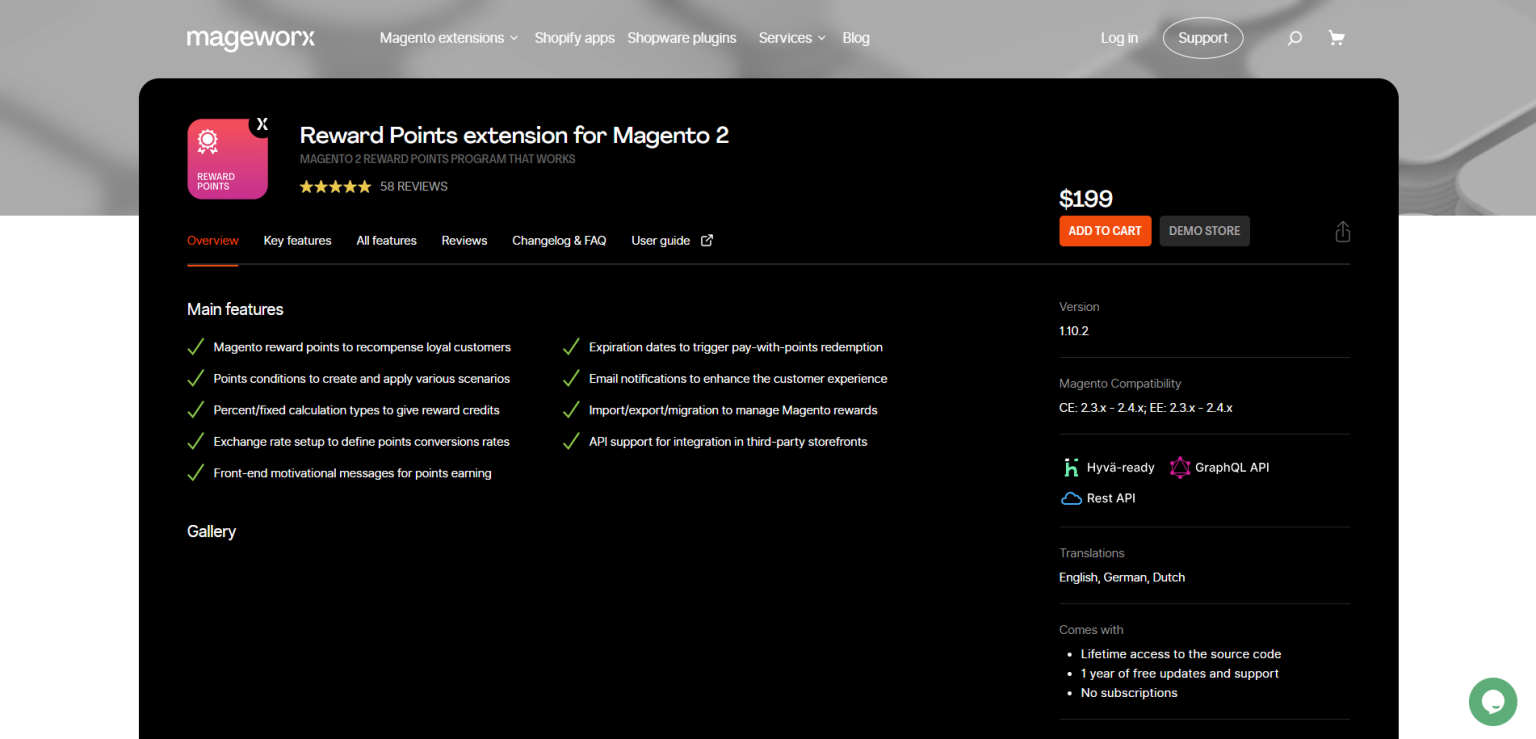Click Log in link
This screenshot has width=1536, height=739.
[1119, 38]
